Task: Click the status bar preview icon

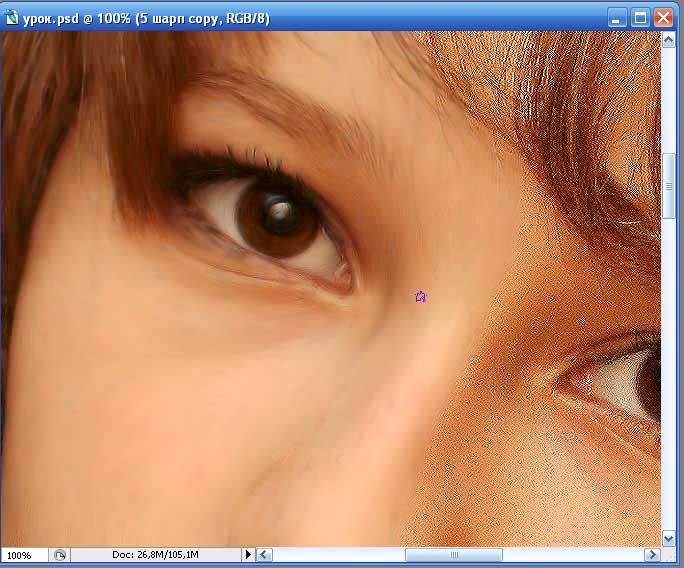Action: click(60, 555)
